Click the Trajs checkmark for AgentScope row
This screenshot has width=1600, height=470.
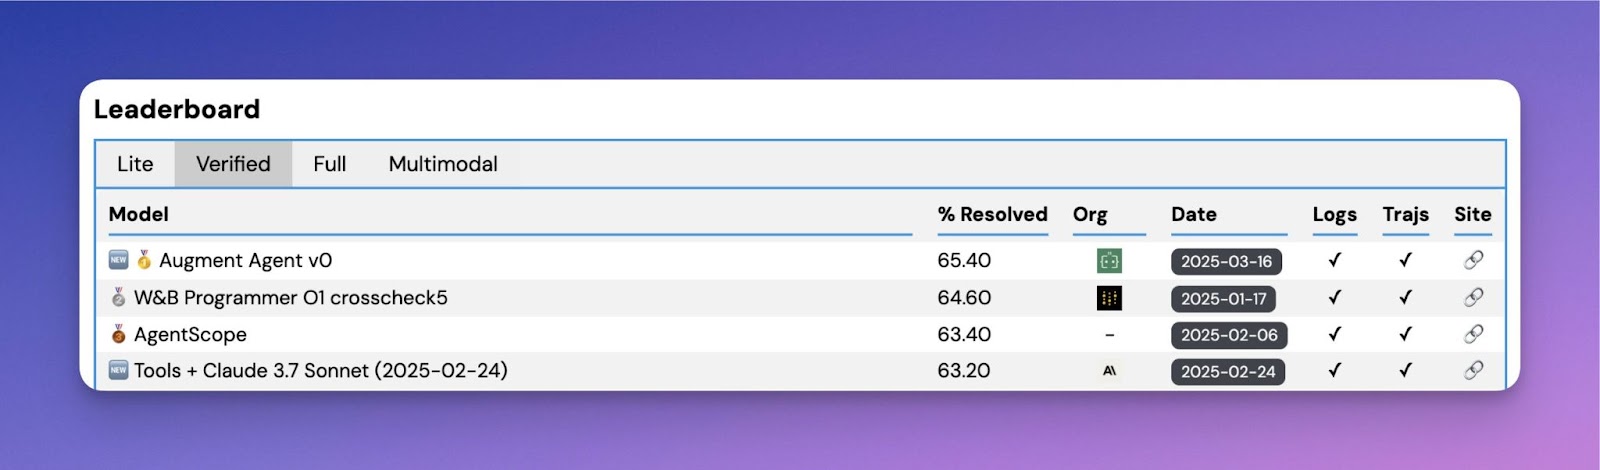pyautogui.click(x=1405, y=334)
